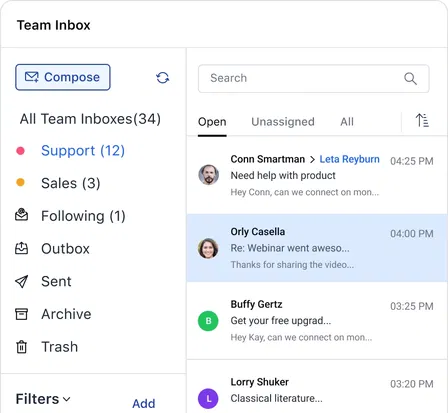The width and height of the screenshot is (448, 413).
Task: Click the Trash bin icon
Action: point(22,347)
